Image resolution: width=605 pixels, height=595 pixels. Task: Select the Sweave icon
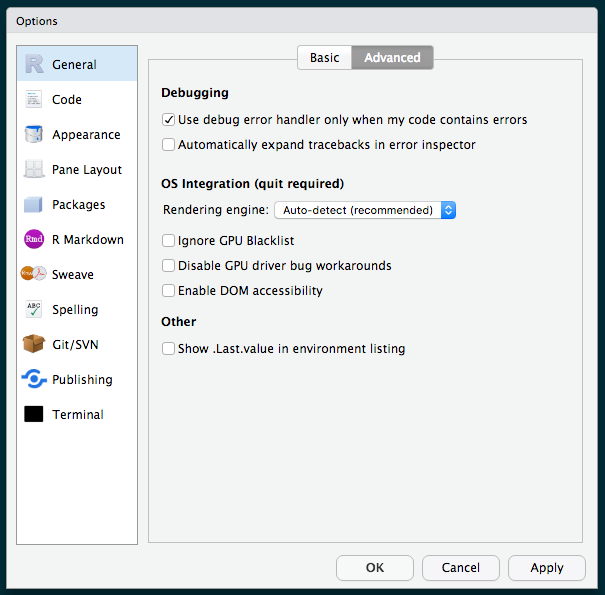point(34,274)
